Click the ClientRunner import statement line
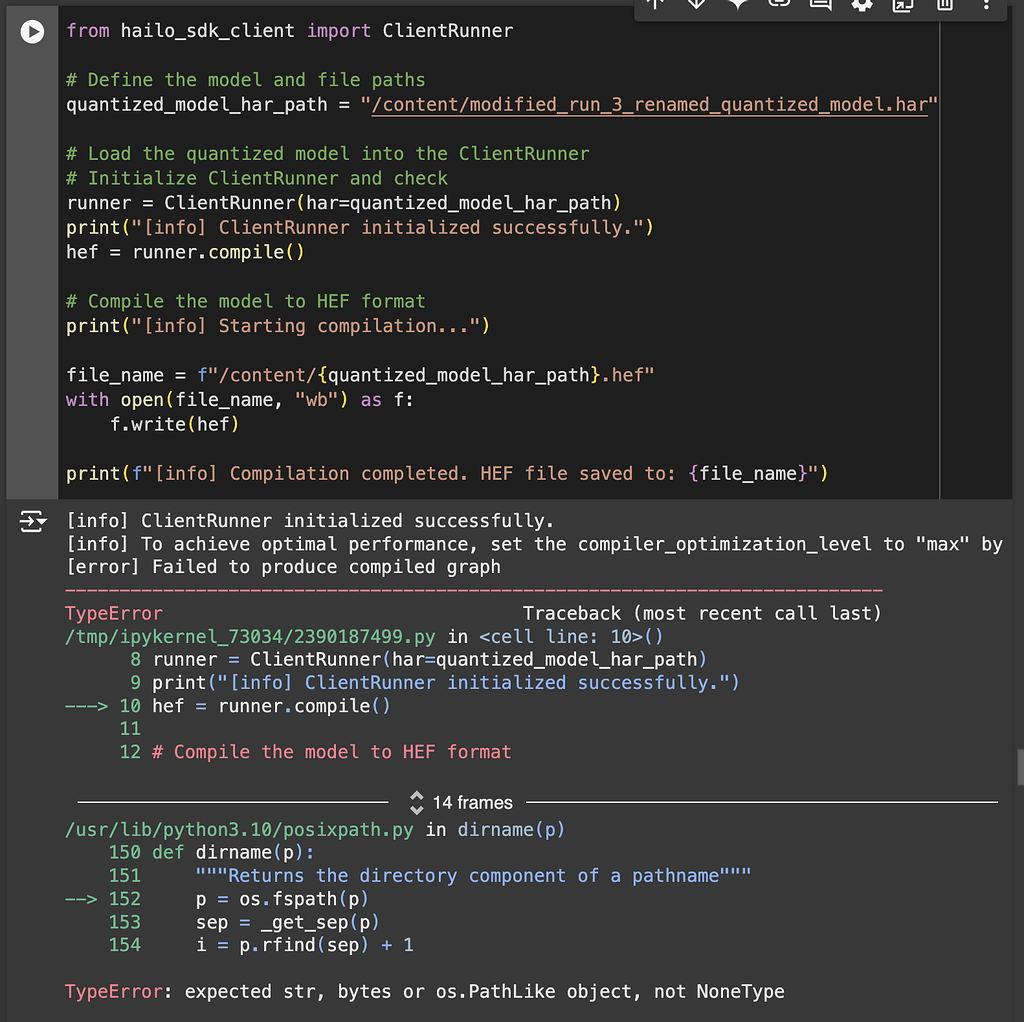 [x=289, y=31]
